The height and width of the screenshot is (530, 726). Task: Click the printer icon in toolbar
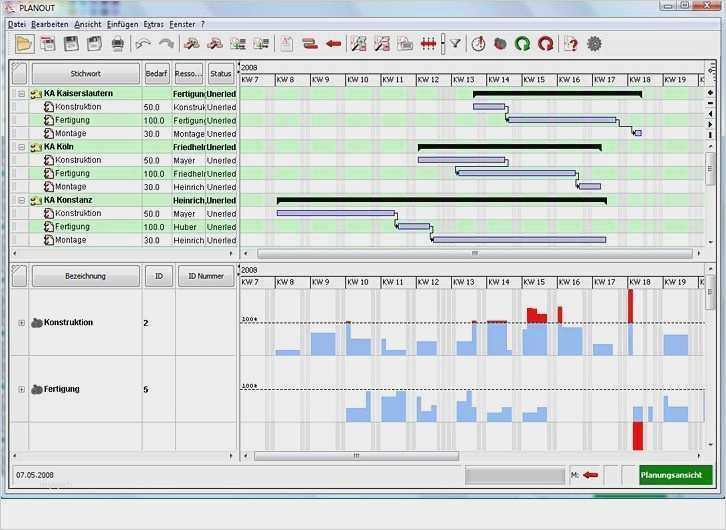118,44
